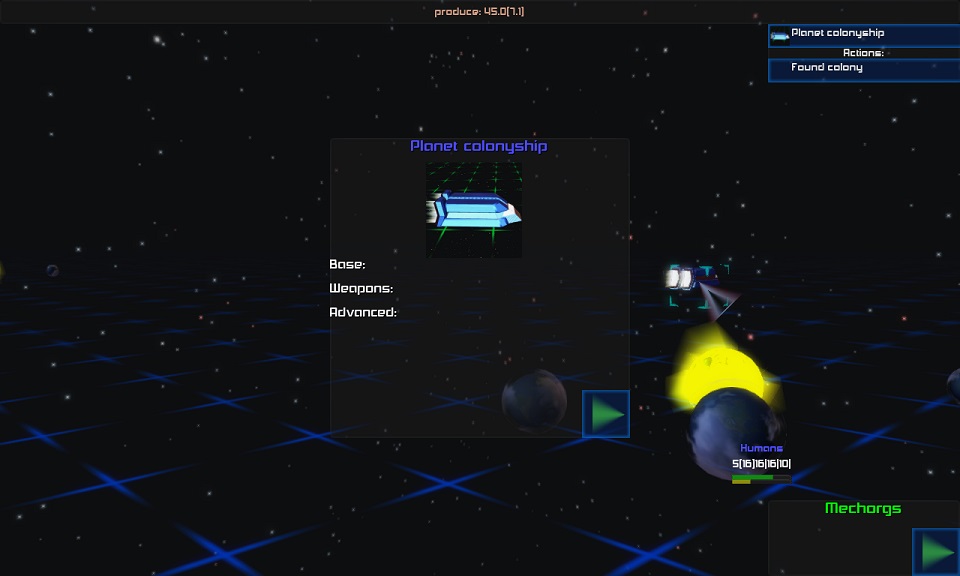Click the Humans faction label
960x576 pixels.
761,448
